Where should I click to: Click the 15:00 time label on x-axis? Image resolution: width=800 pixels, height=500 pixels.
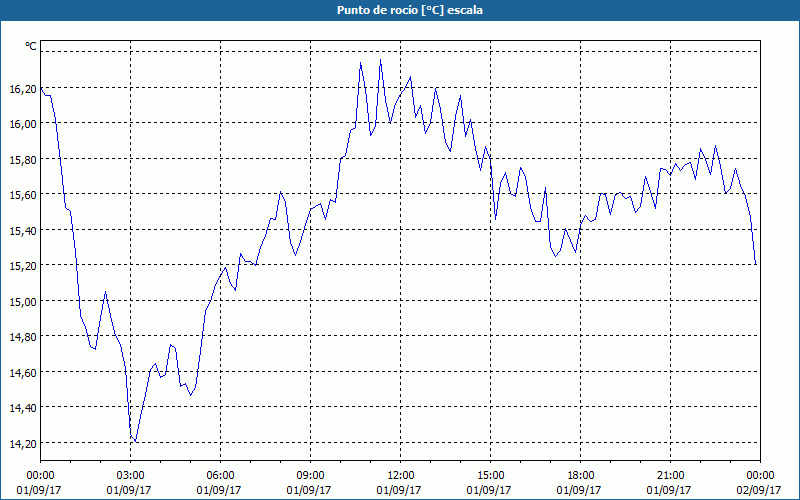click(x=491, y=476)
